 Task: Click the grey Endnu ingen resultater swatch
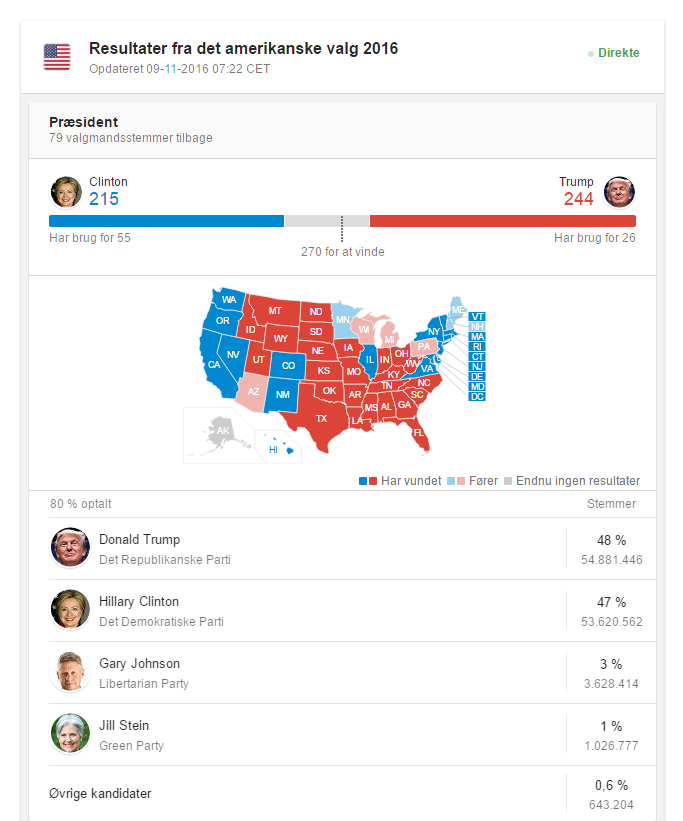click(508, 481)
